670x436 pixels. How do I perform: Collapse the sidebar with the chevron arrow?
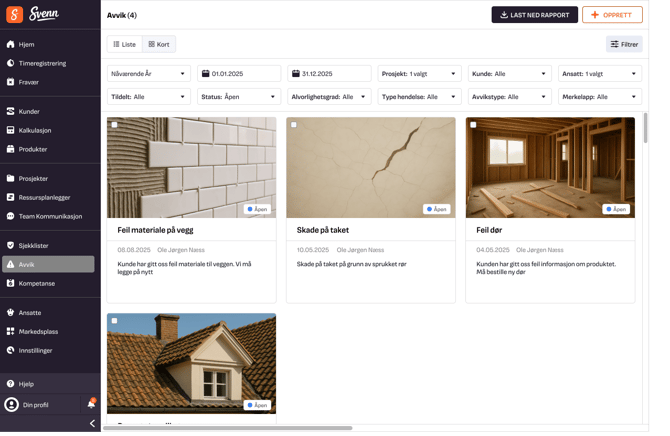[92, 424]
